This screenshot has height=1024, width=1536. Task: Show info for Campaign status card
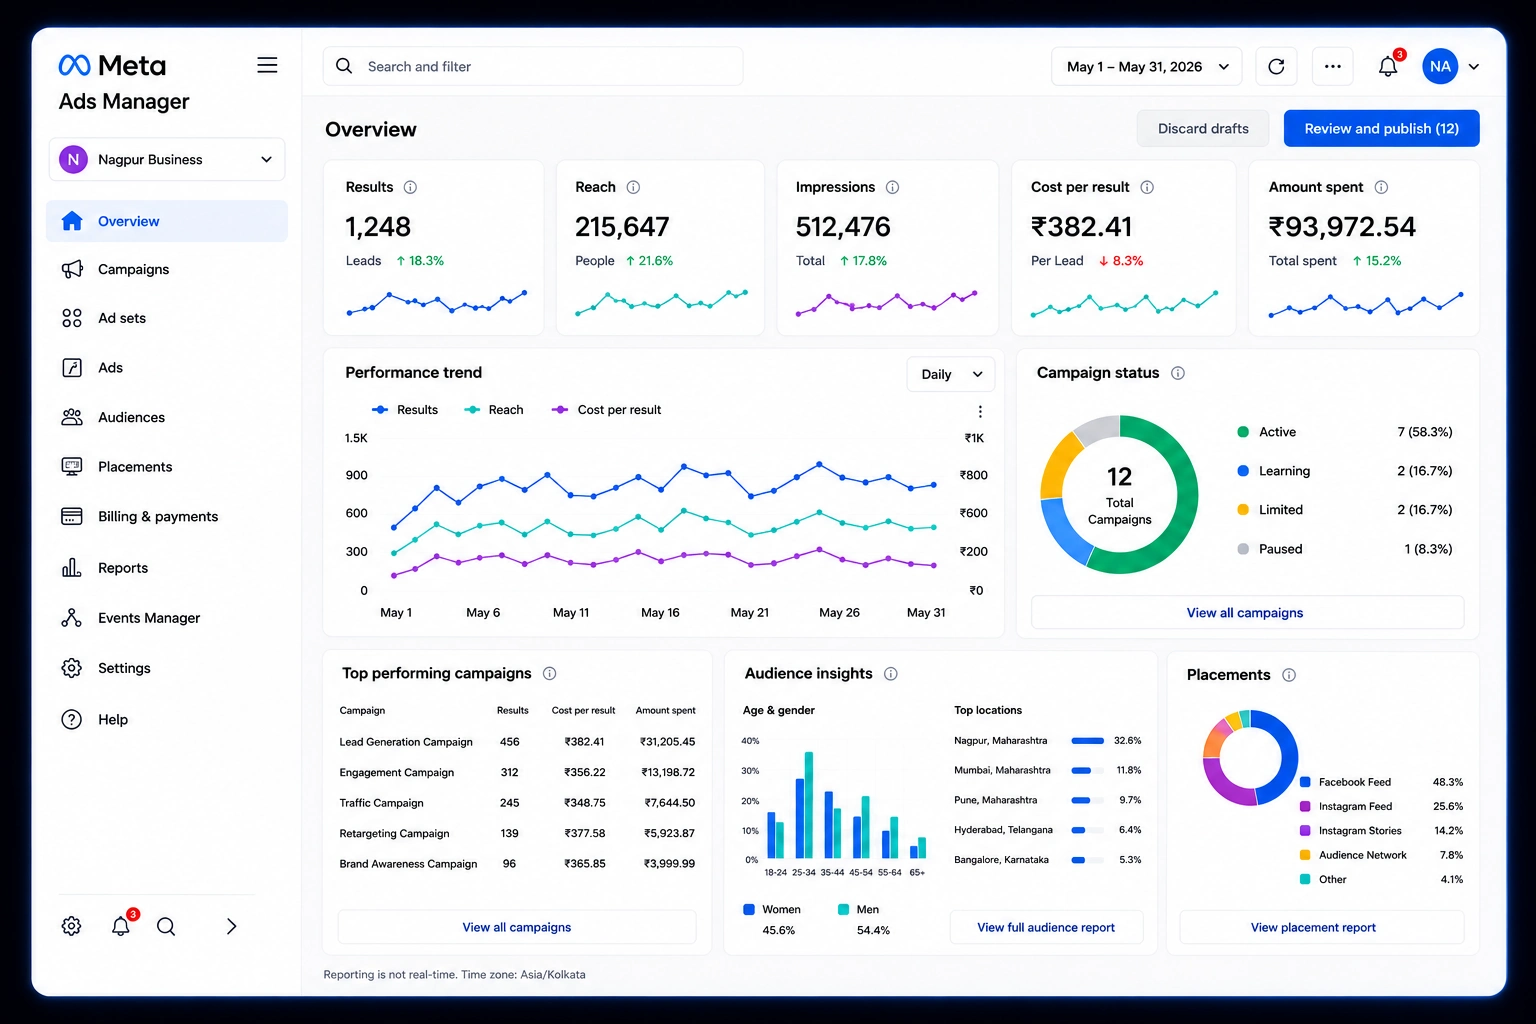(1178, 373)
